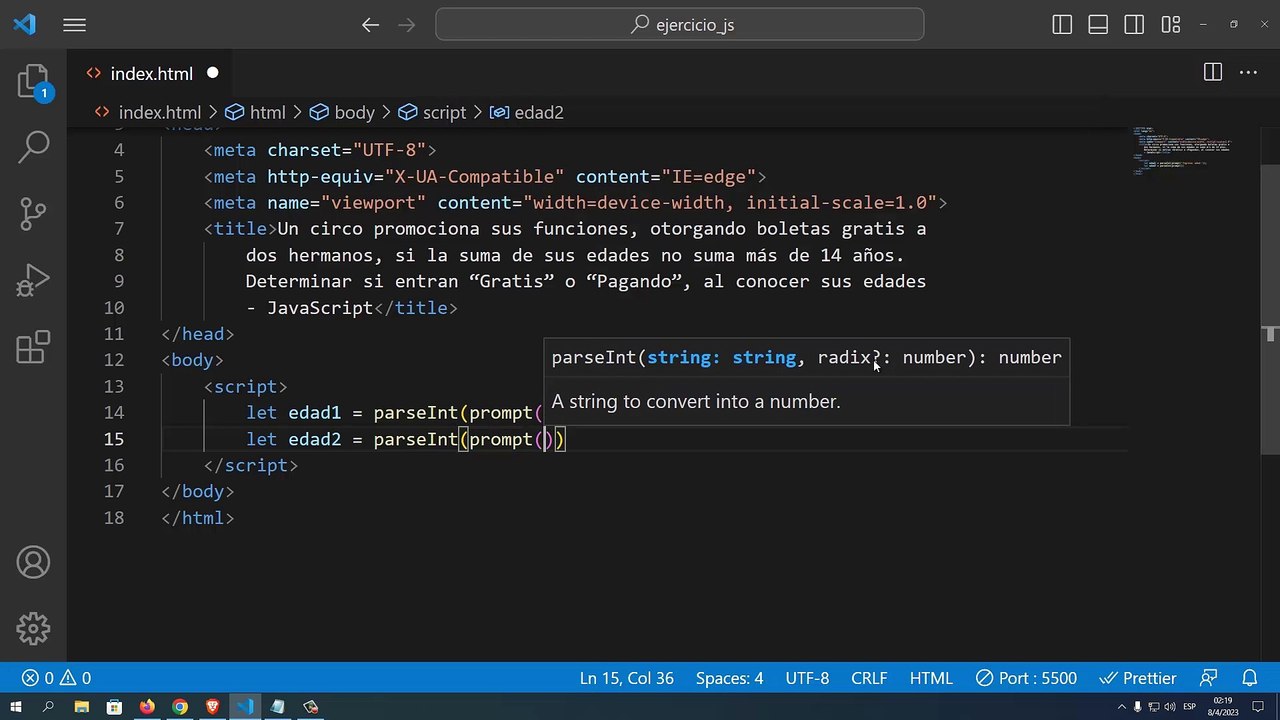The width and height of the screenshot is (1280, 720).
Task: Open Brave browser from the taskbar
Action: [212, 707]
